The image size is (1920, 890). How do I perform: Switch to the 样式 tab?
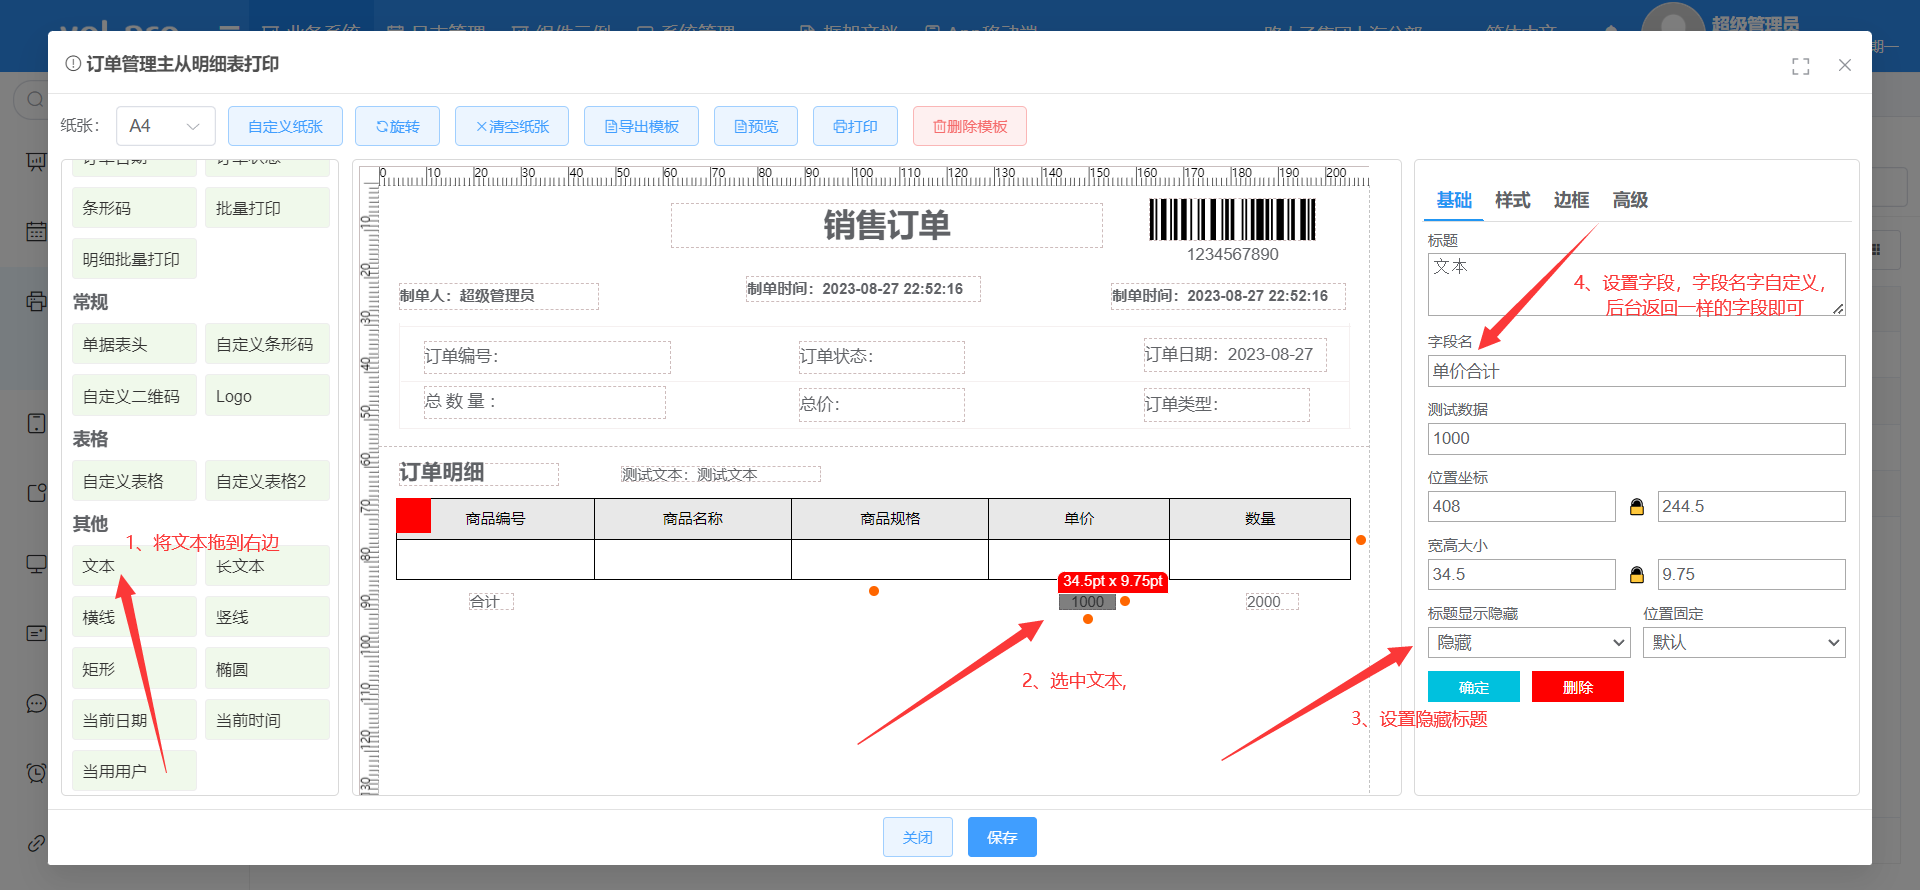1512,200
